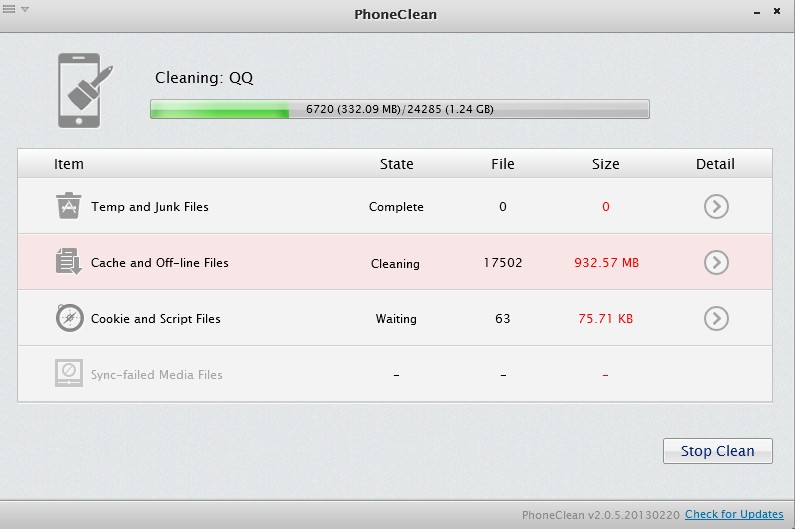Click the Cache and Off-line Files icon
795x529 pixels.
68,261
